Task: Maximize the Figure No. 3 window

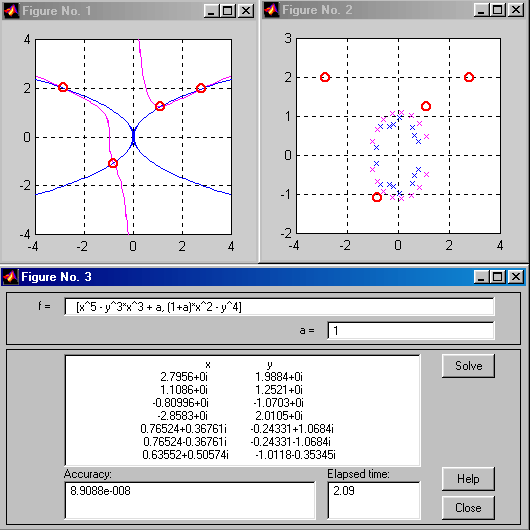Action: click(x=498, y=277)
